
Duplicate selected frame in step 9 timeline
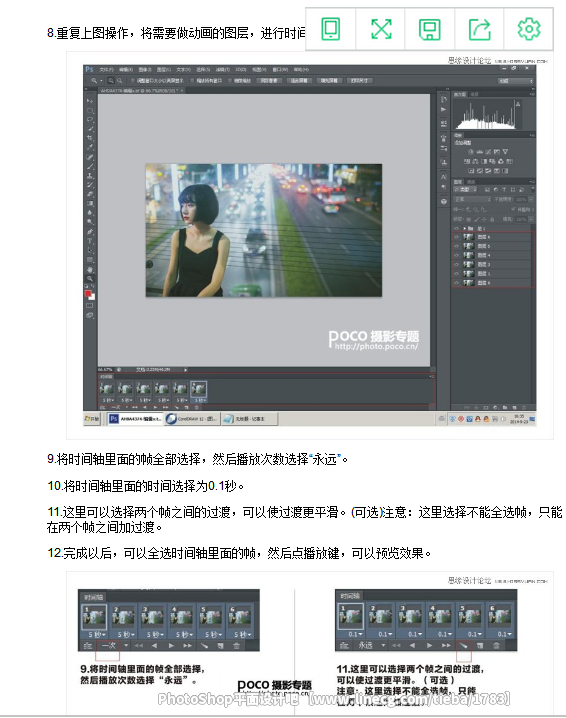[x=220, y=646]
